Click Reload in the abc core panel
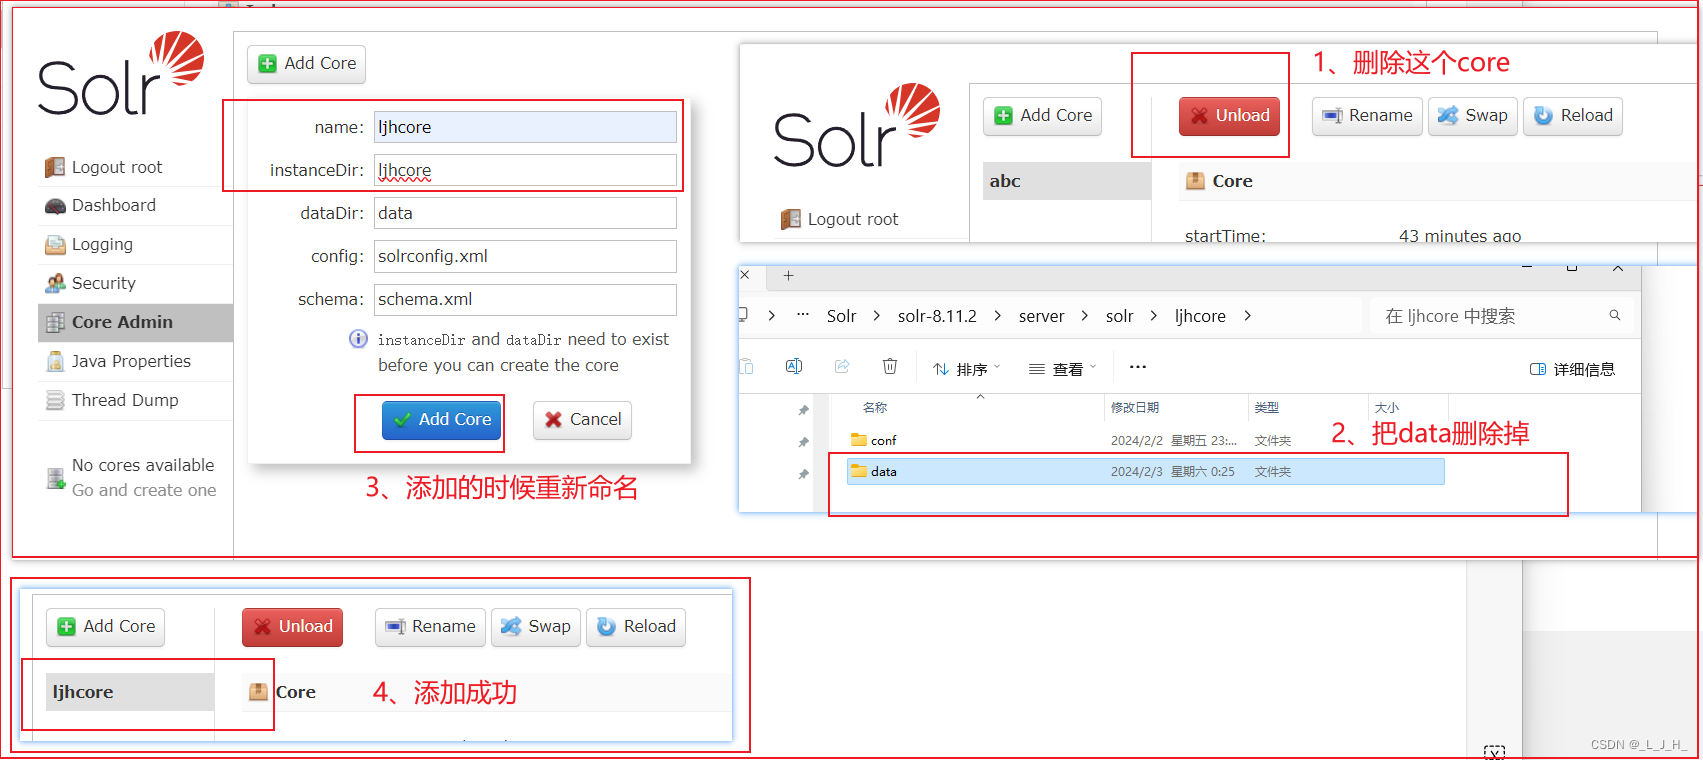 coord(1573,116)
